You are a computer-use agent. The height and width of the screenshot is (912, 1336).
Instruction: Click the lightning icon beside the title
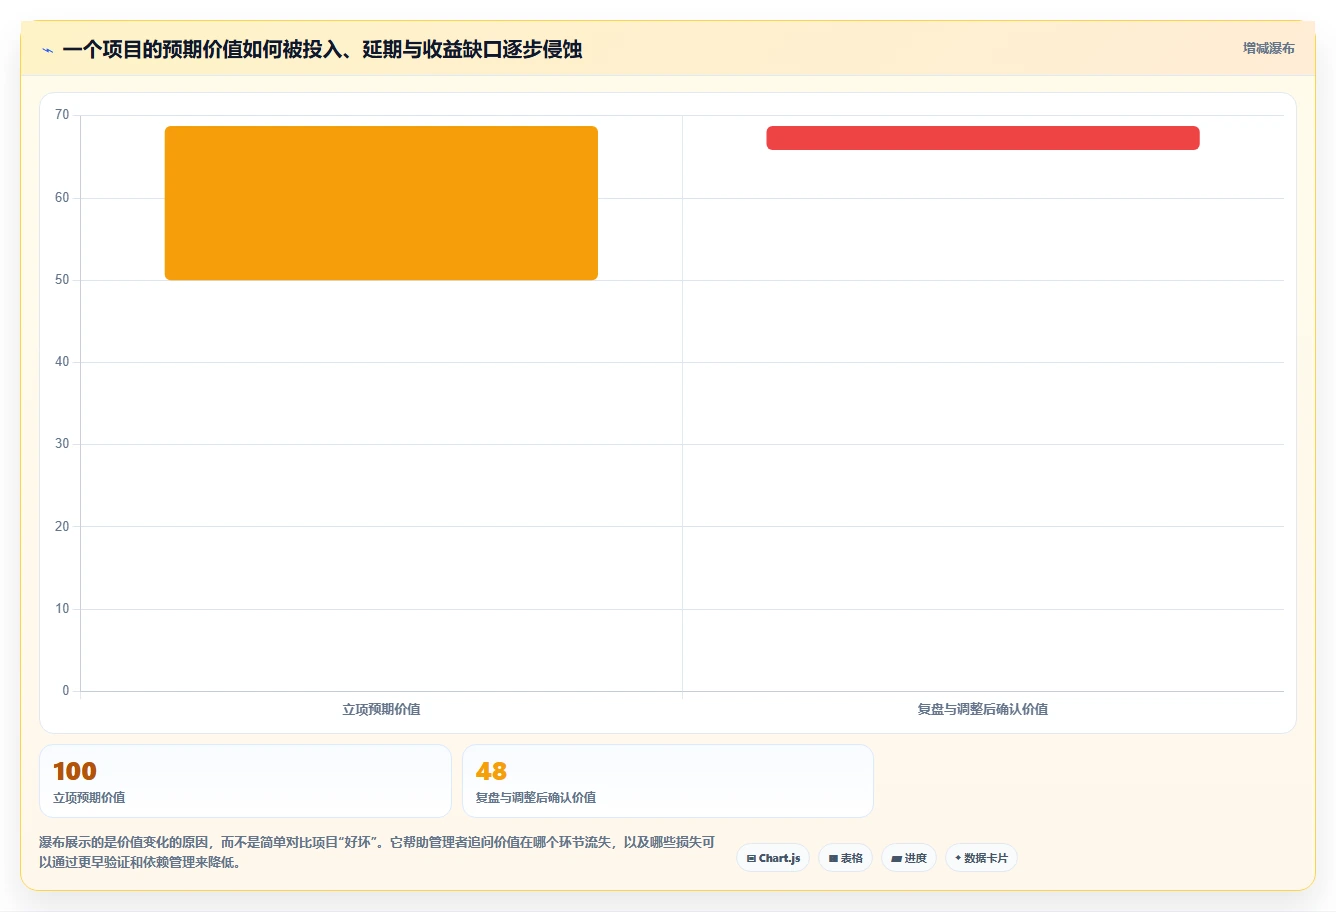coord(47,50)
